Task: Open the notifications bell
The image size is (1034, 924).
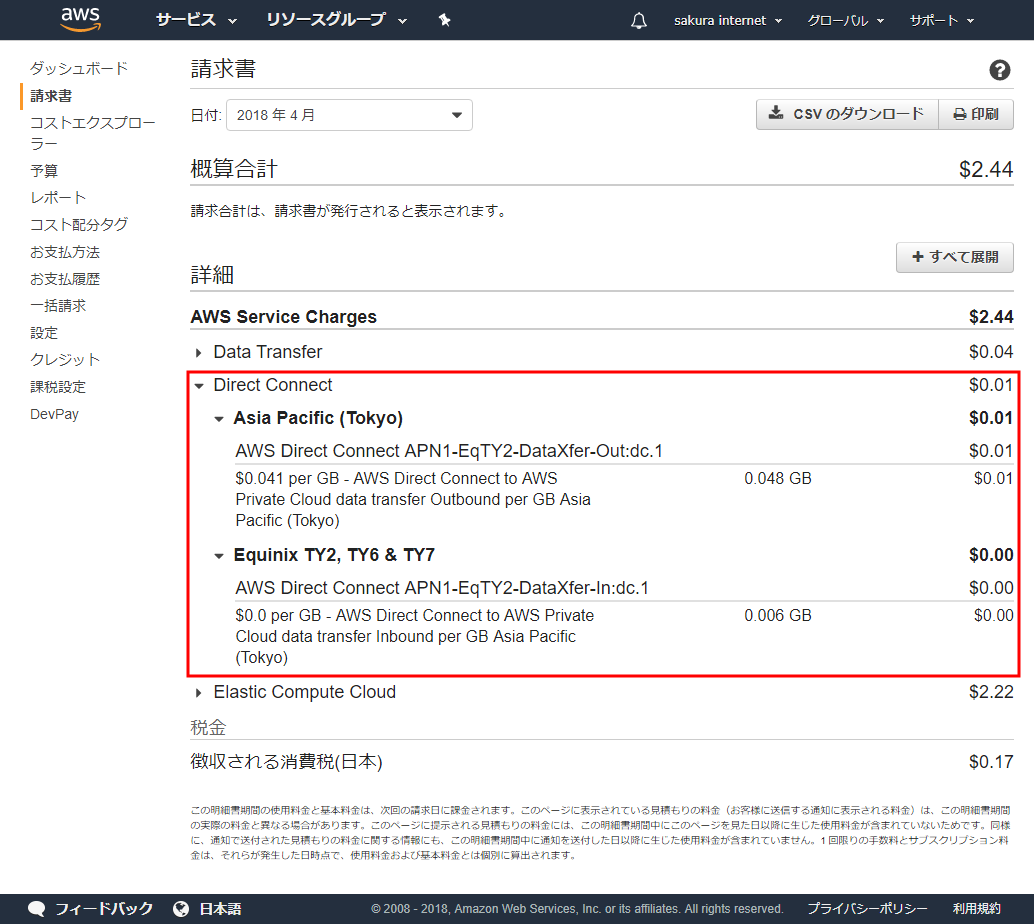Action: click(639, 21)
